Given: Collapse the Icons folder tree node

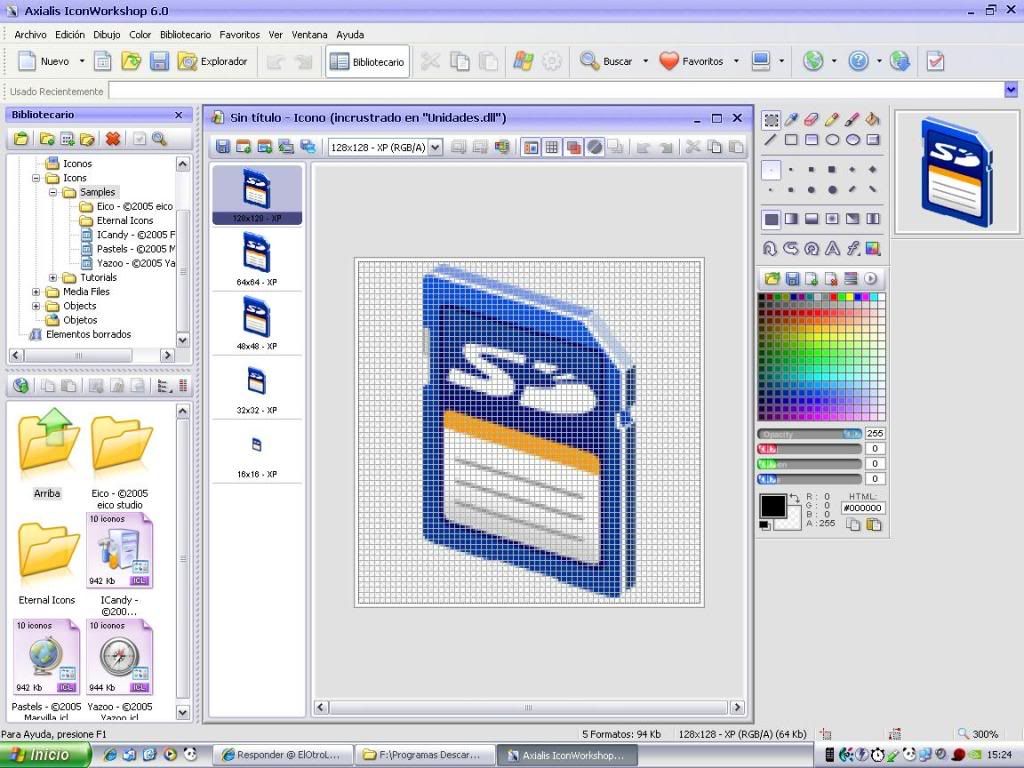Looking at the screenshot, I should tap(37, 178).
